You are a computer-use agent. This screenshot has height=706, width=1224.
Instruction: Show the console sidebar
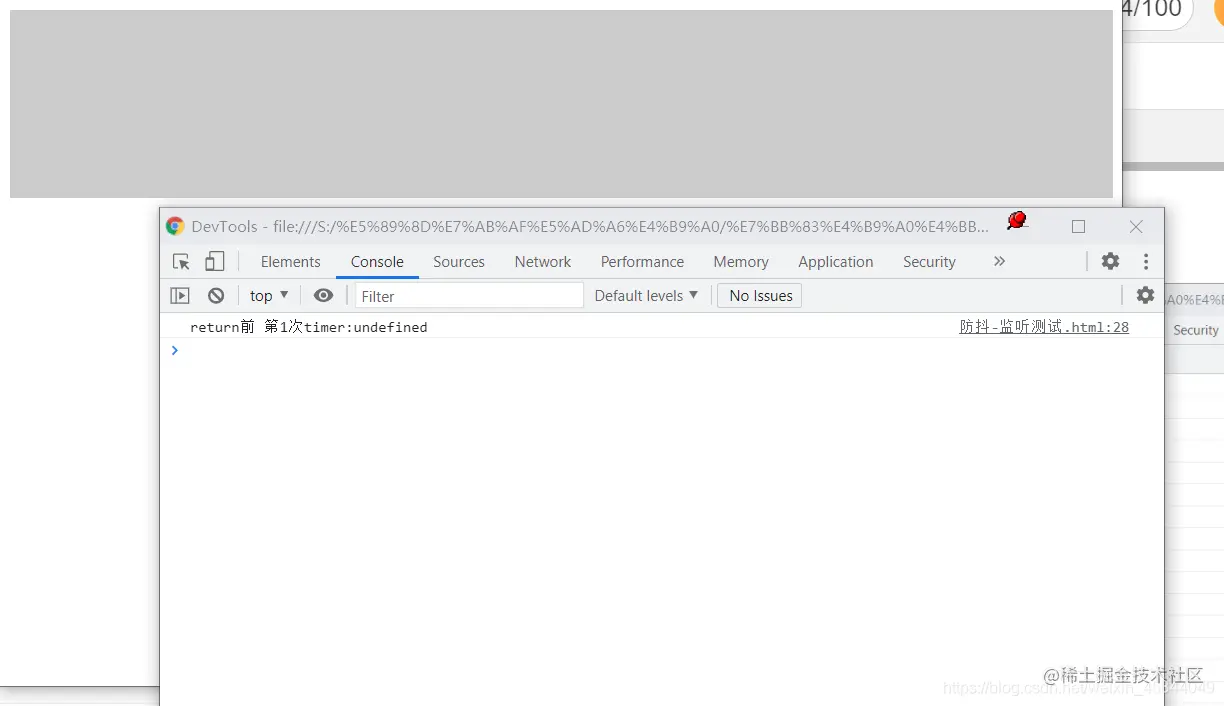[180, 296]
